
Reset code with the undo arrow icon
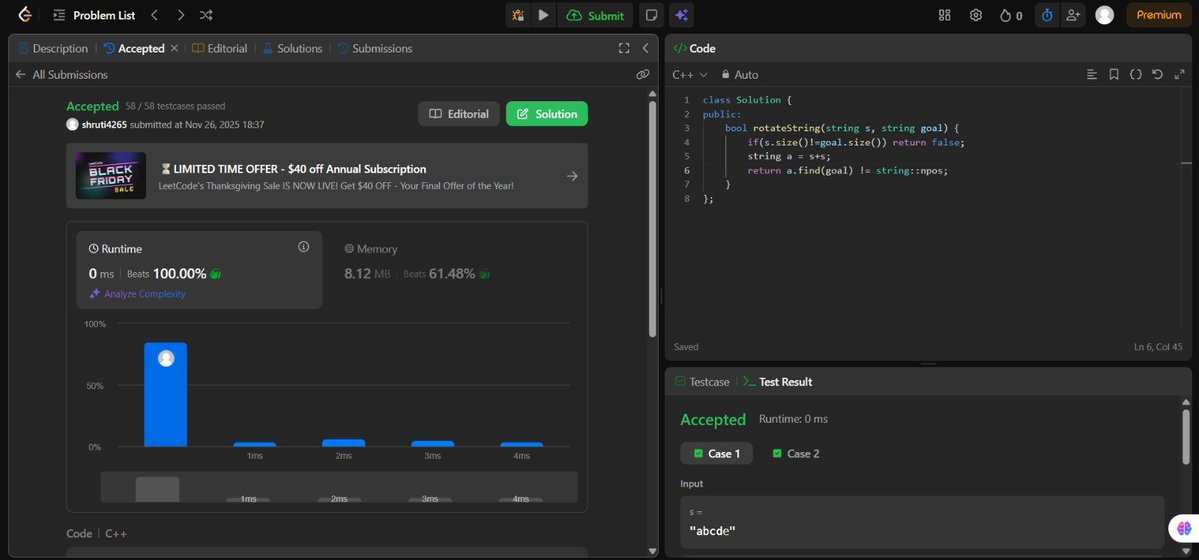[1158, 74]
